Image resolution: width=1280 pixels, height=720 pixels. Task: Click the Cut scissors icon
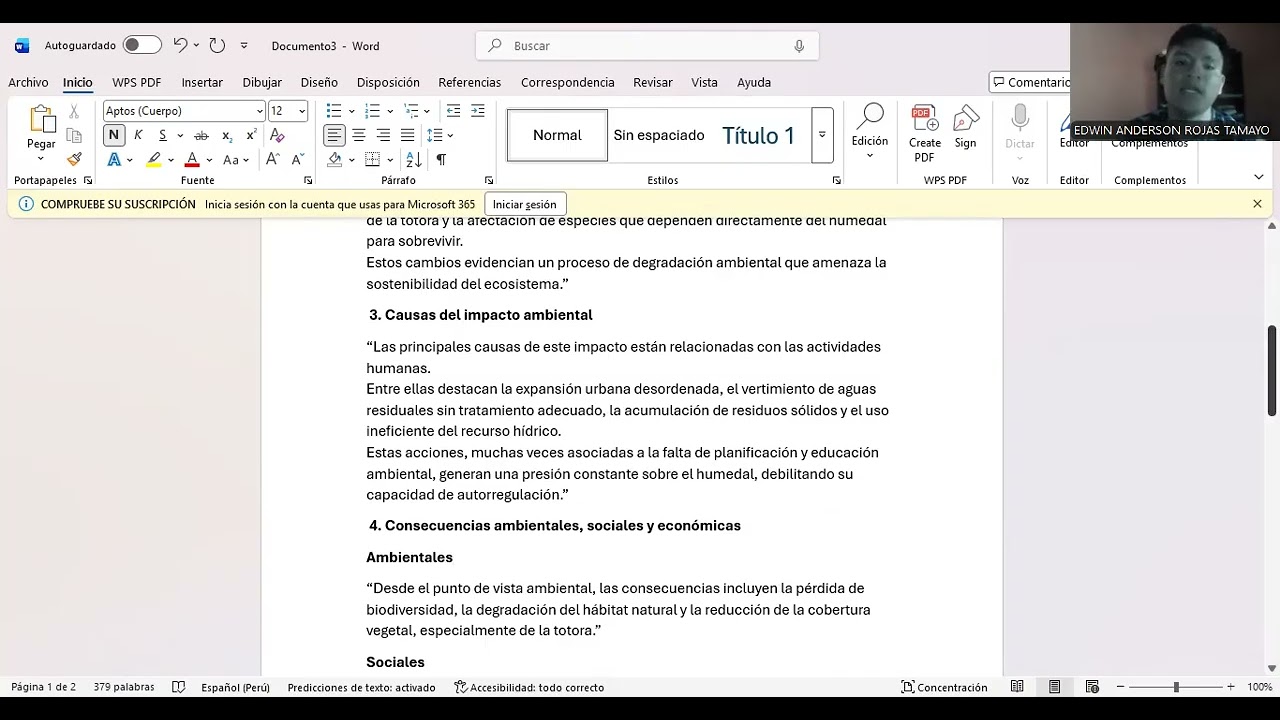pyautogui.click(x=74, y=111)
